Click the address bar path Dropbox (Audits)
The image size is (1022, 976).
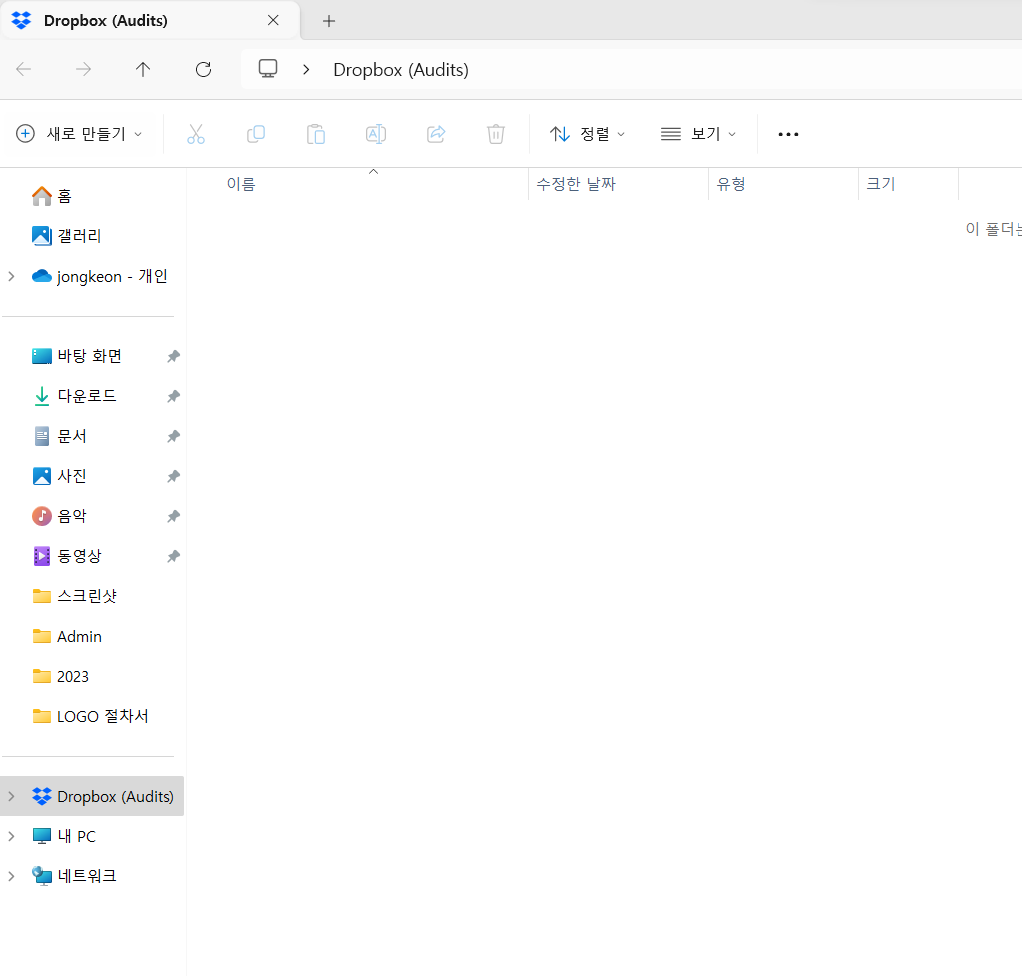tap(400, 69)
